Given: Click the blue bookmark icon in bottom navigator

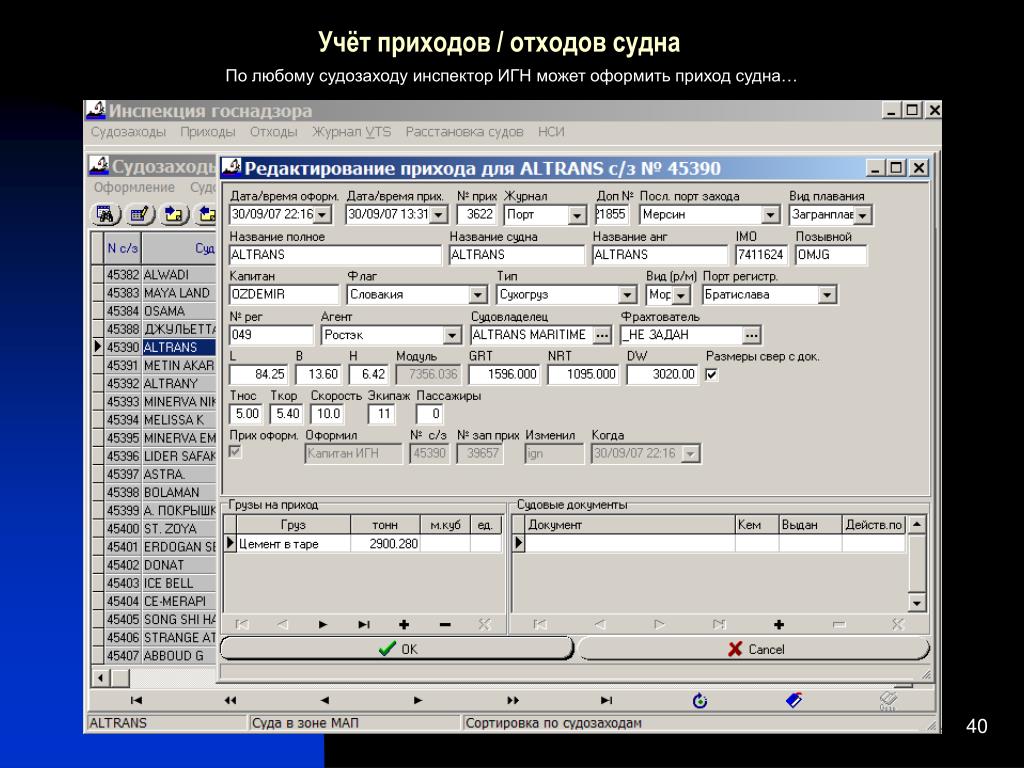Looking at the screenshot, I should (794, 701).
